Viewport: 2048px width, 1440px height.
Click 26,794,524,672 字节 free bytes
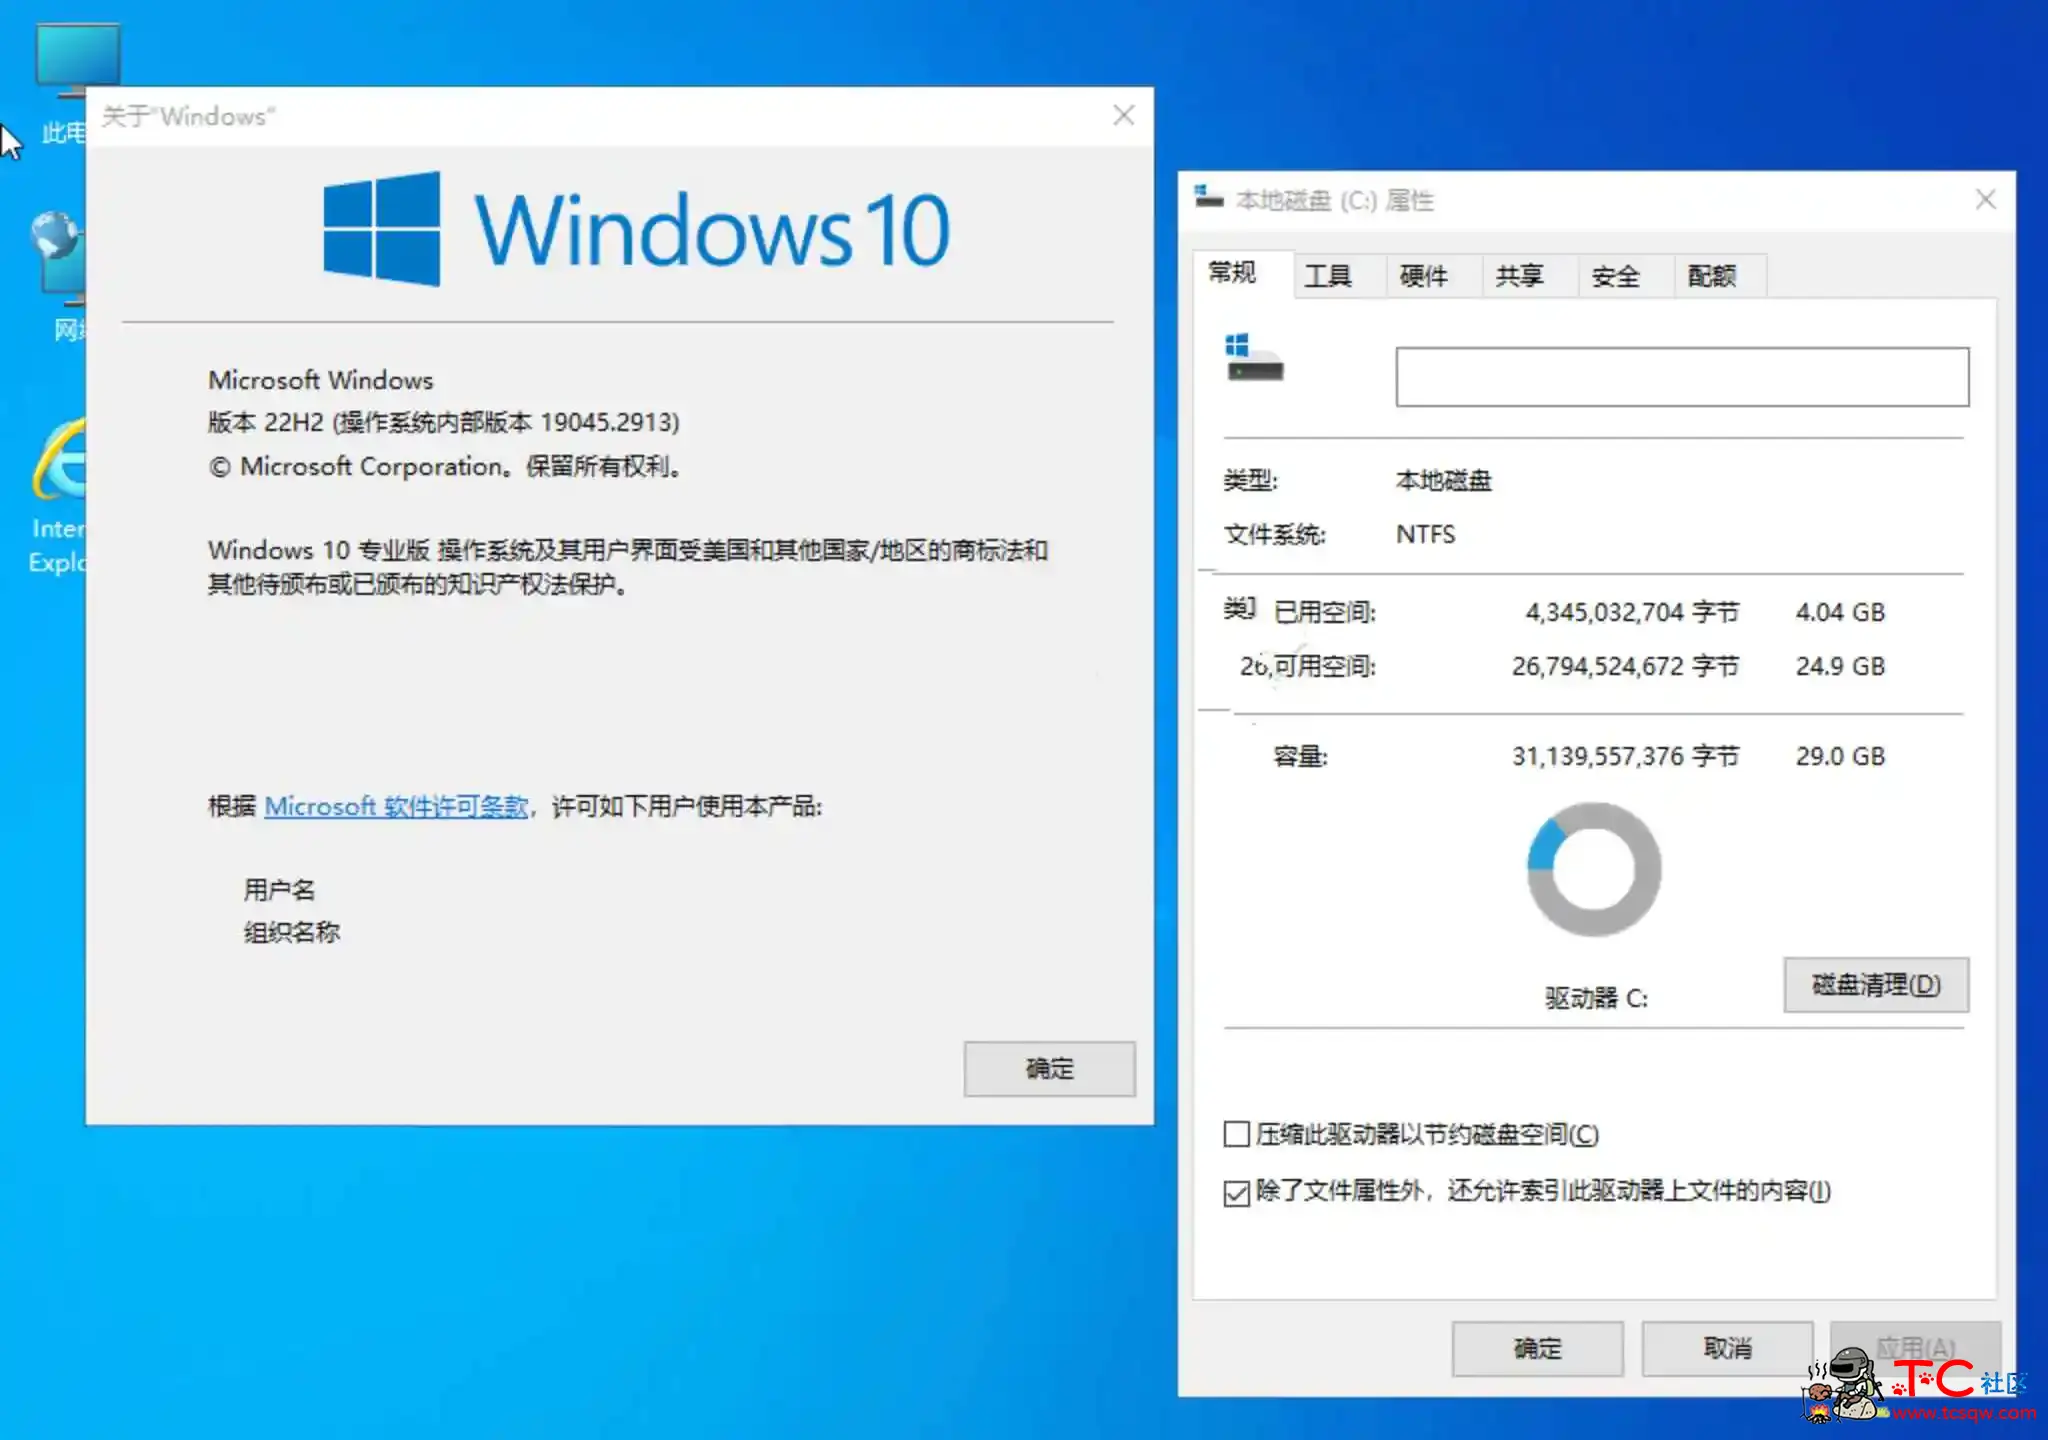[1625, 666]
